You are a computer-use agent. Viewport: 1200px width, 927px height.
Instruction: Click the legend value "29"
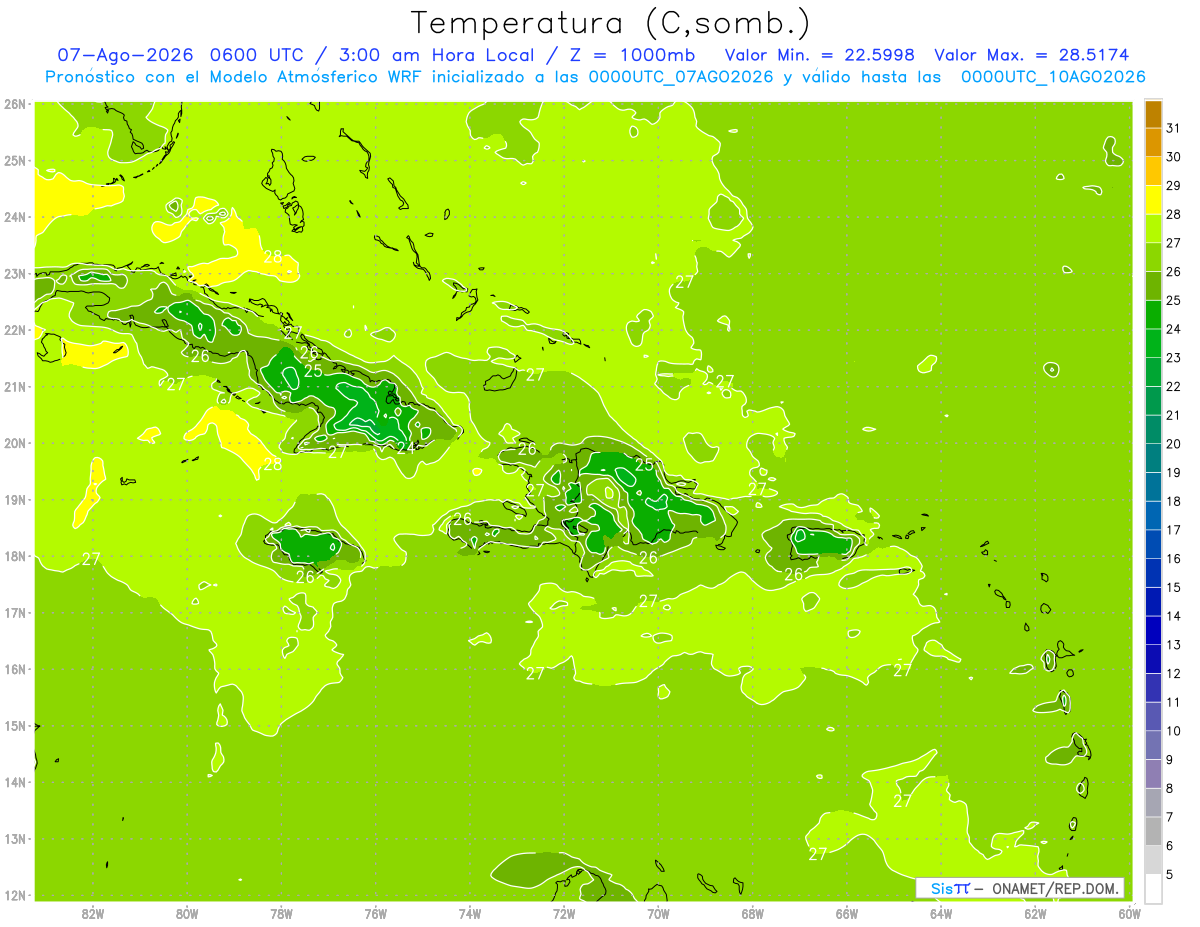point(1174,185)
